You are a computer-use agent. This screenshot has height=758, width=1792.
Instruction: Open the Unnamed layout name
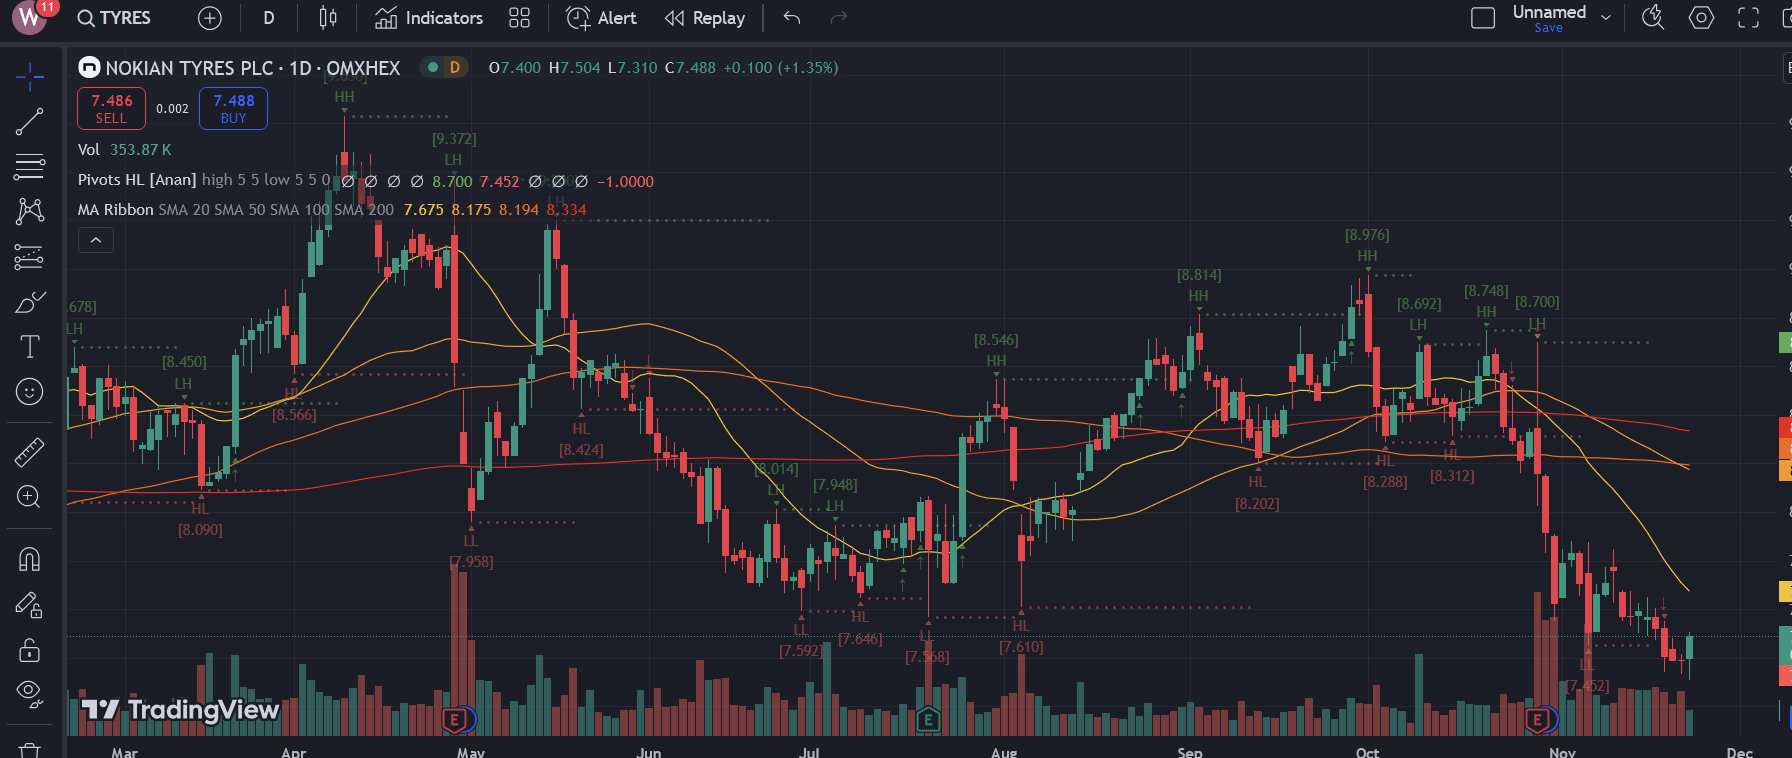tap(1549, 12)
